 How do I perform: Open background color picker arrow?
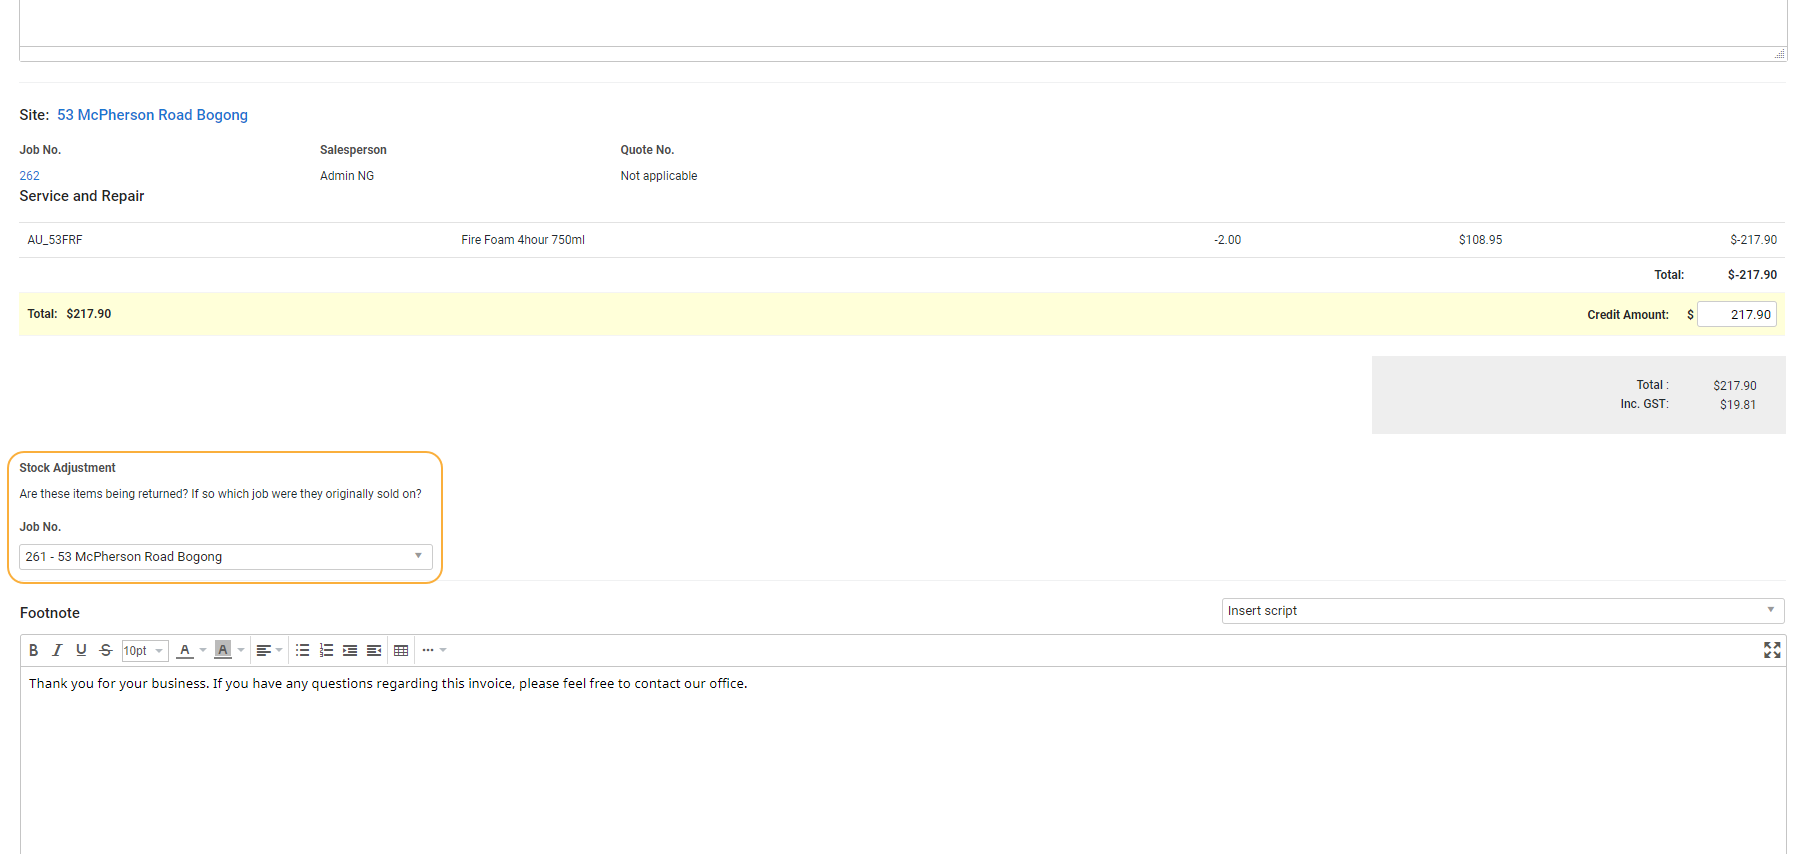click(241, 650)
